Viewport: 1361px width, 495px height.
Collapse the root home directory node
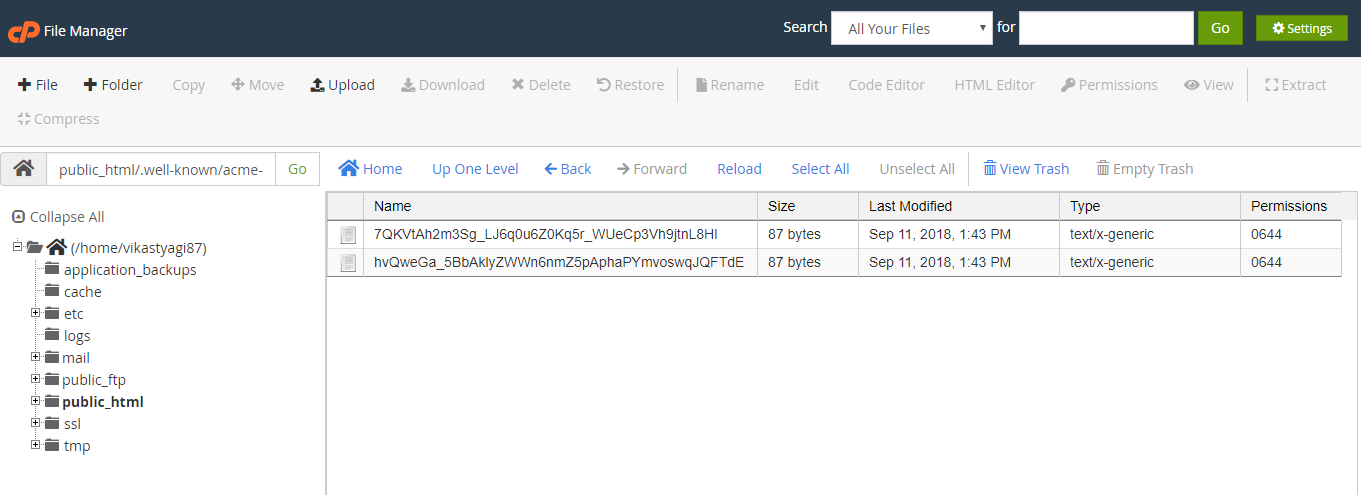coord(18,247)
